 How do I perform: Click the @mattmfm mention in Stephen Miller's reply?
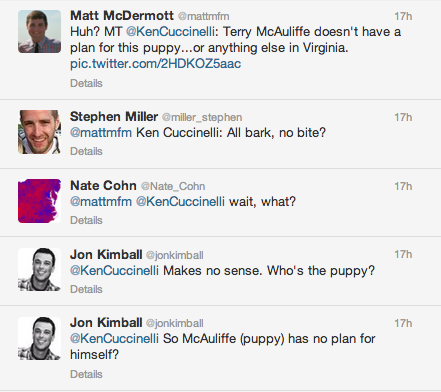(101, 133)
